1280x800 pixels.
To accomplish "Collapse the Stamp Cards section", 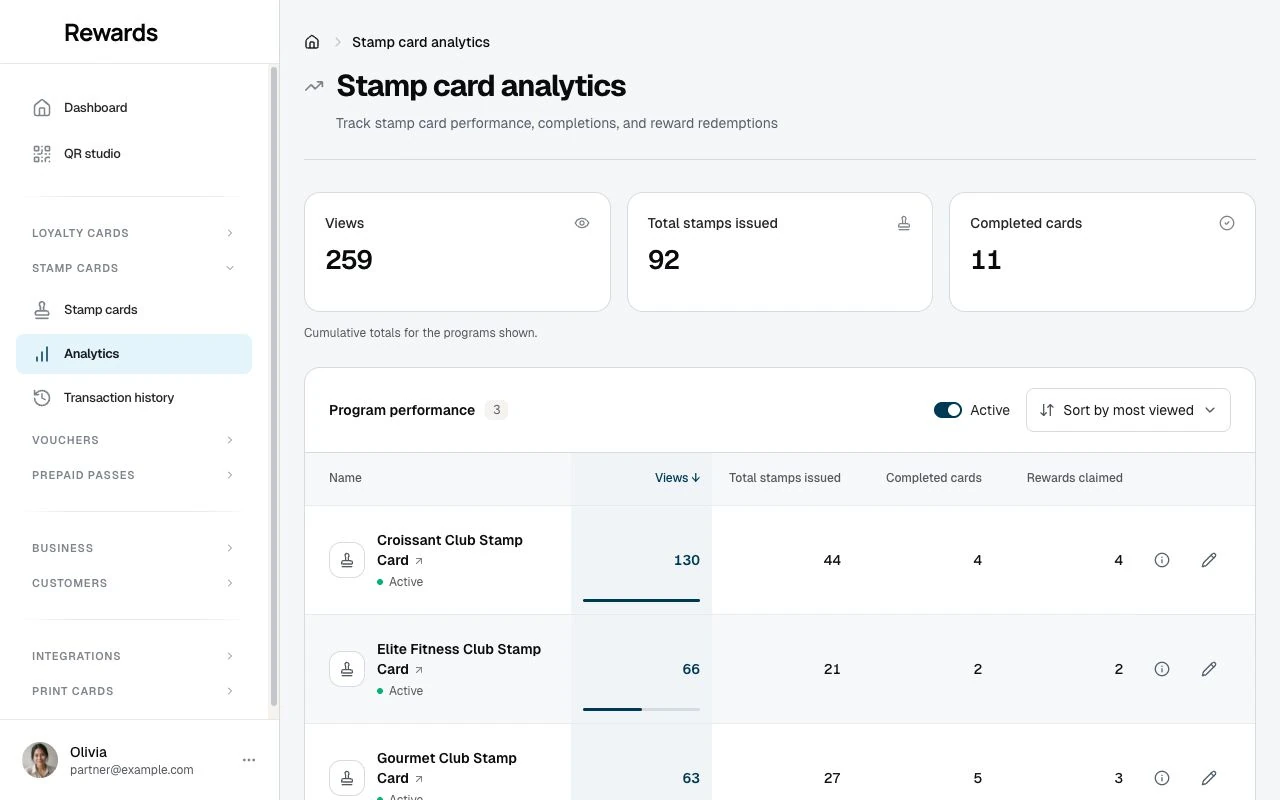I will (134, 268).
